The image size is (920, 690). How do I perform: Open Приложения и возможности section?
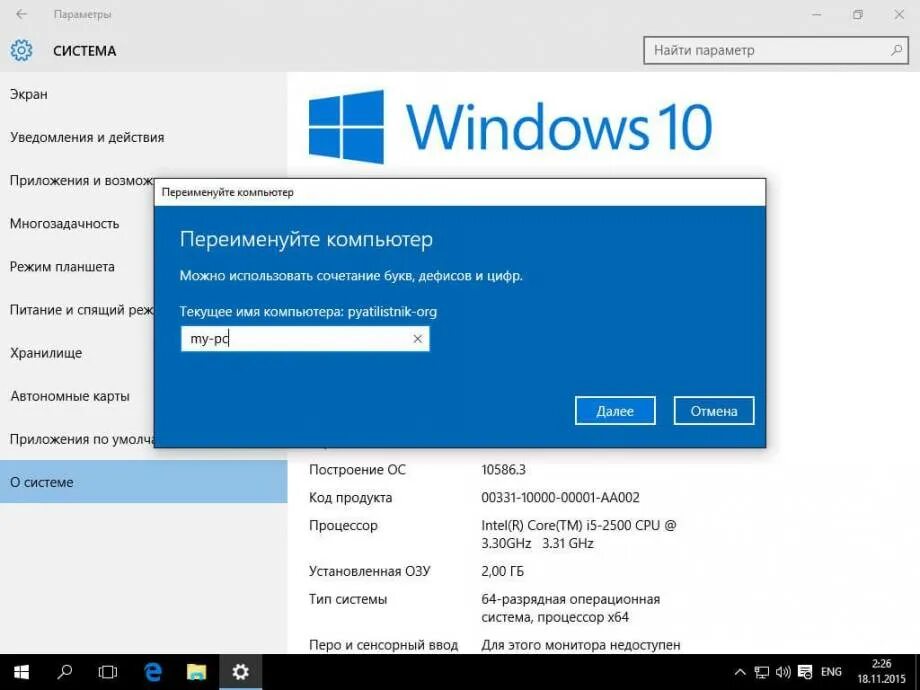pyautogui.click(x=77, y=180)
